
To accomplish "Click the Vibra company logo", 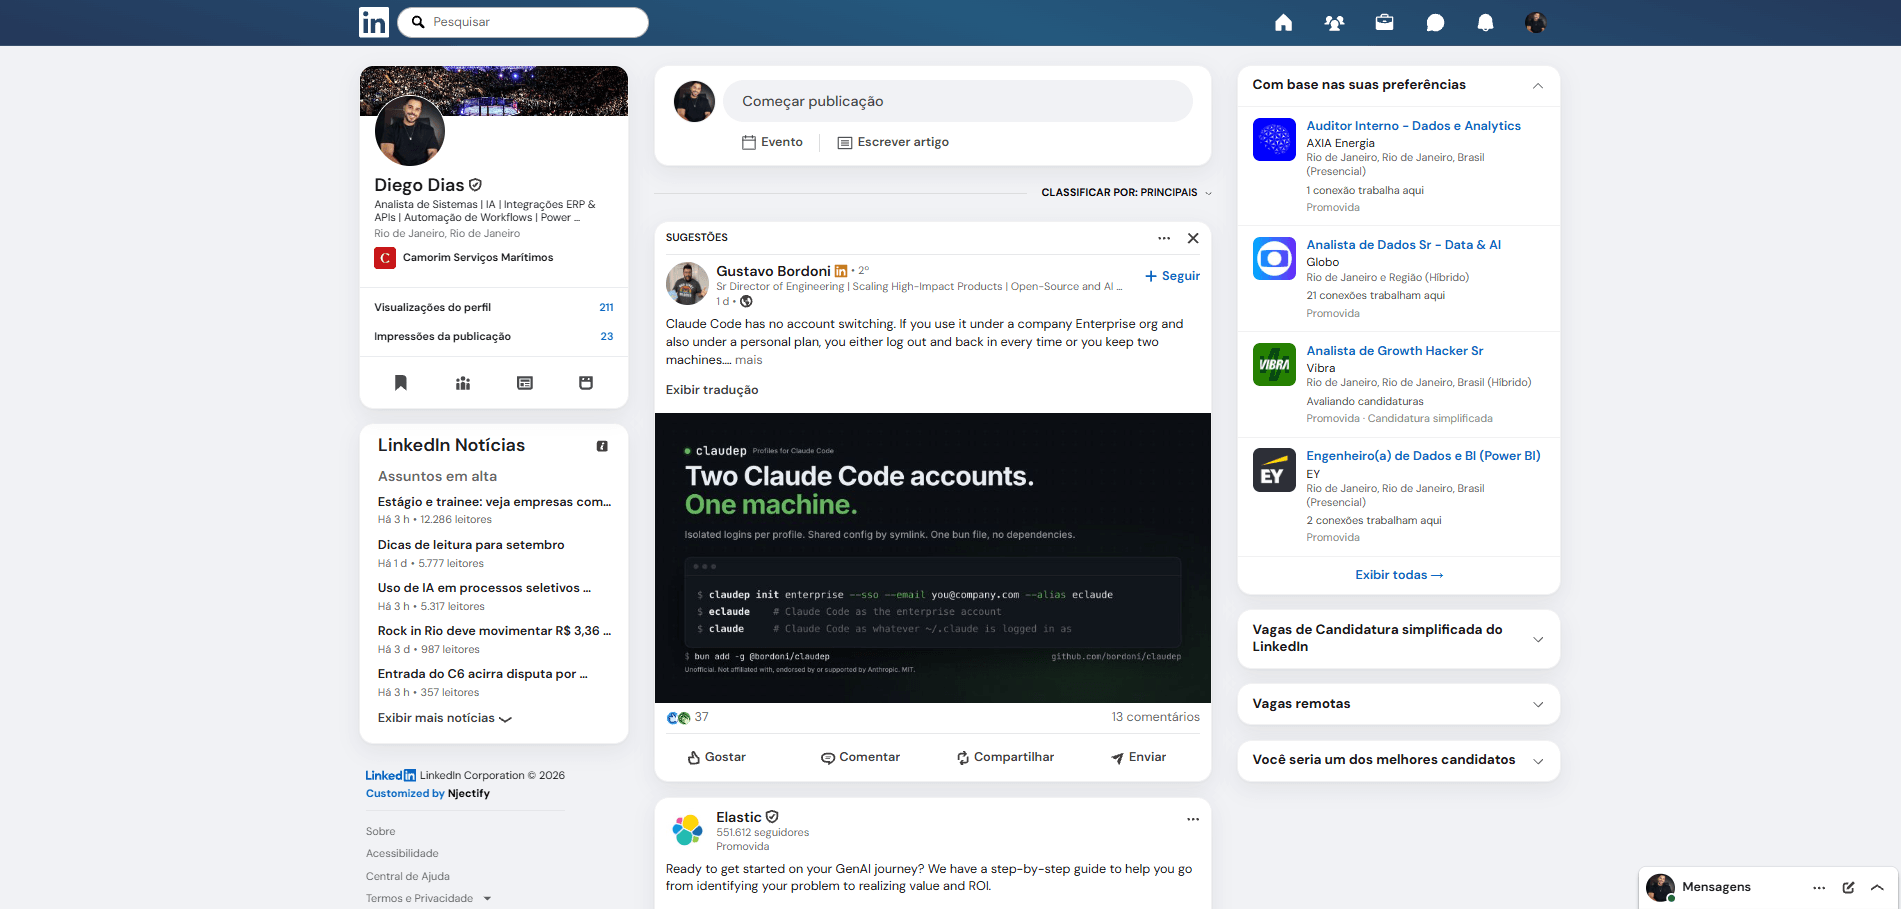I will 1274,365.
